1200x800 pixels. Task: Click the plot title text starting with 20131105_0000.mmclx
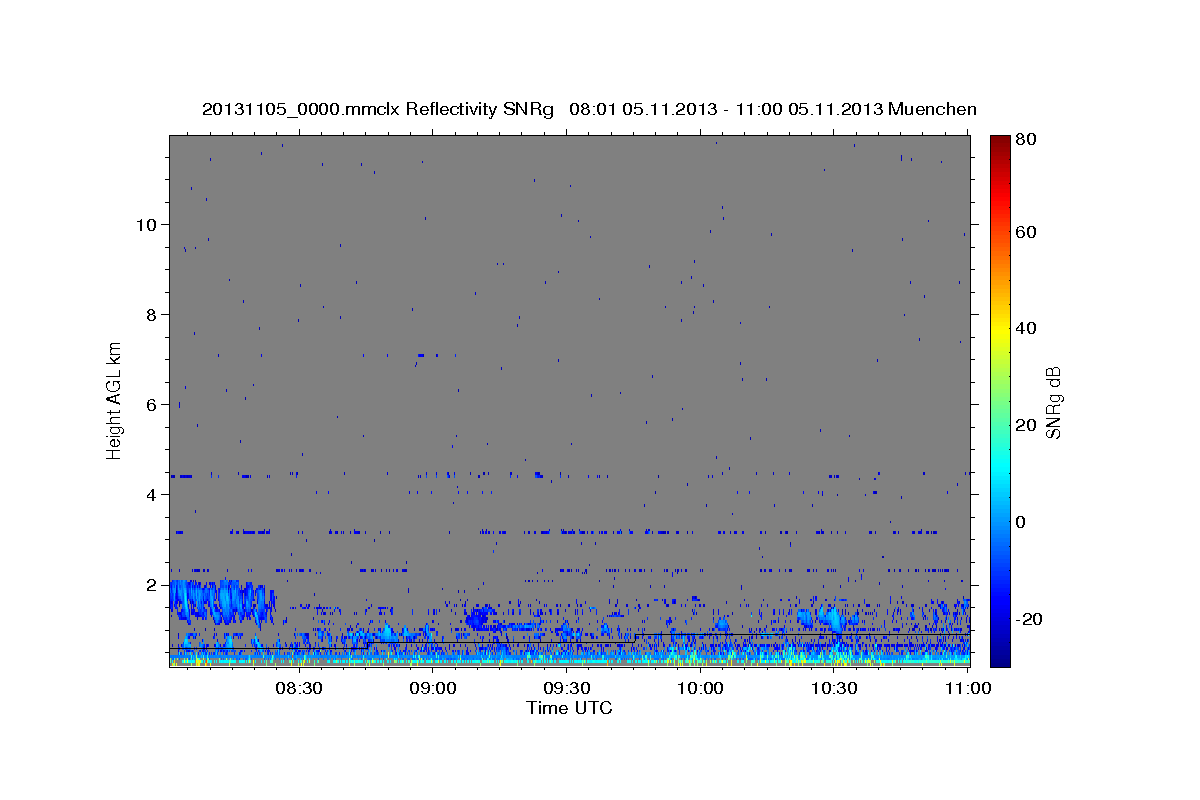589,109
